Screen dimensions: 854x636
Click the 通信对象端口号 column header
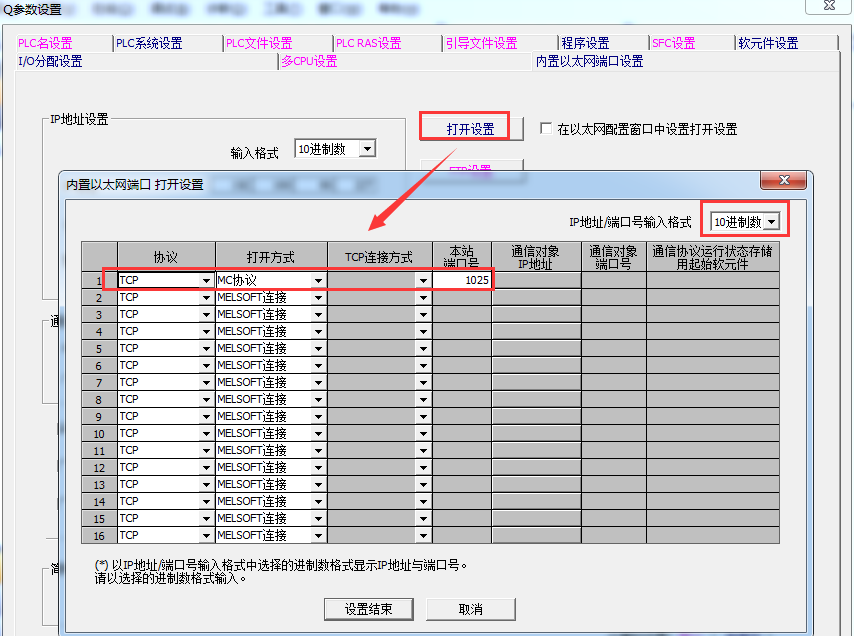tap(614, 257)
